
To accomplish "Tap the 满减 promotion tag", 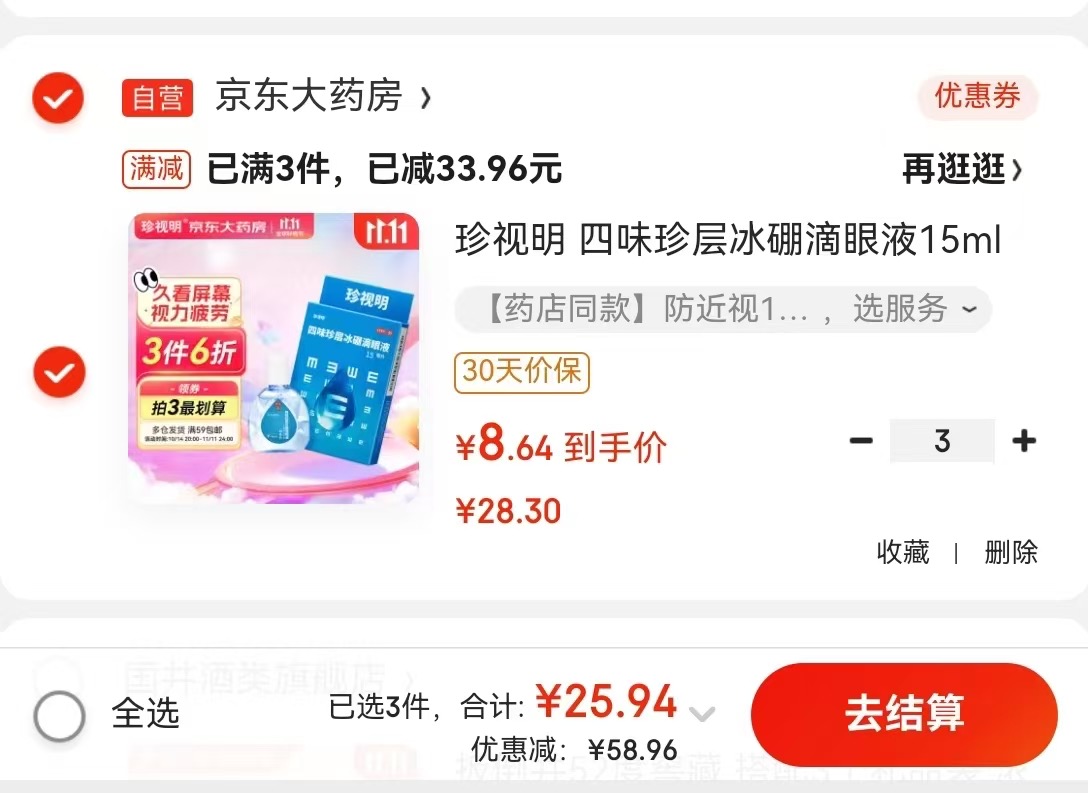I will [157, 170].
